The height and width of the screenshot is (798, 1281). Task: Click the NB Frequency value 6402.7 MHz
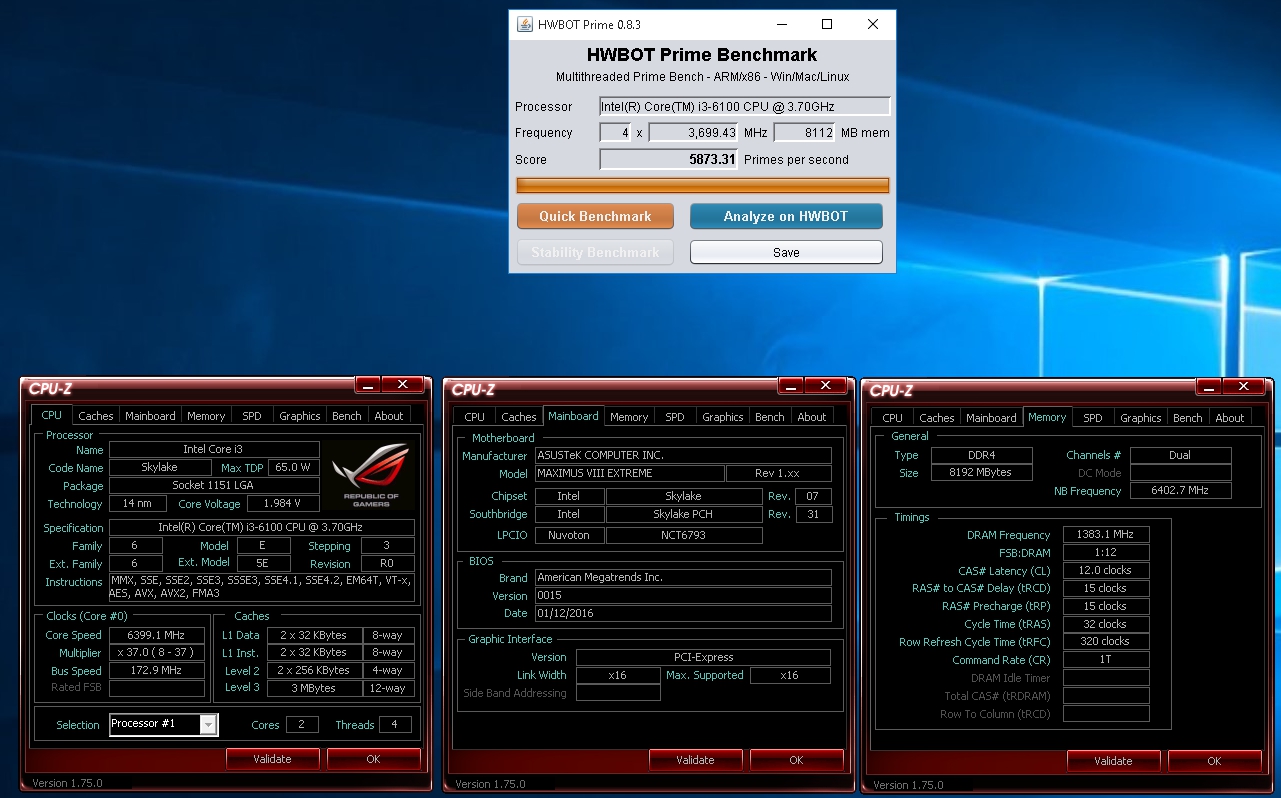pos(1181,491)
